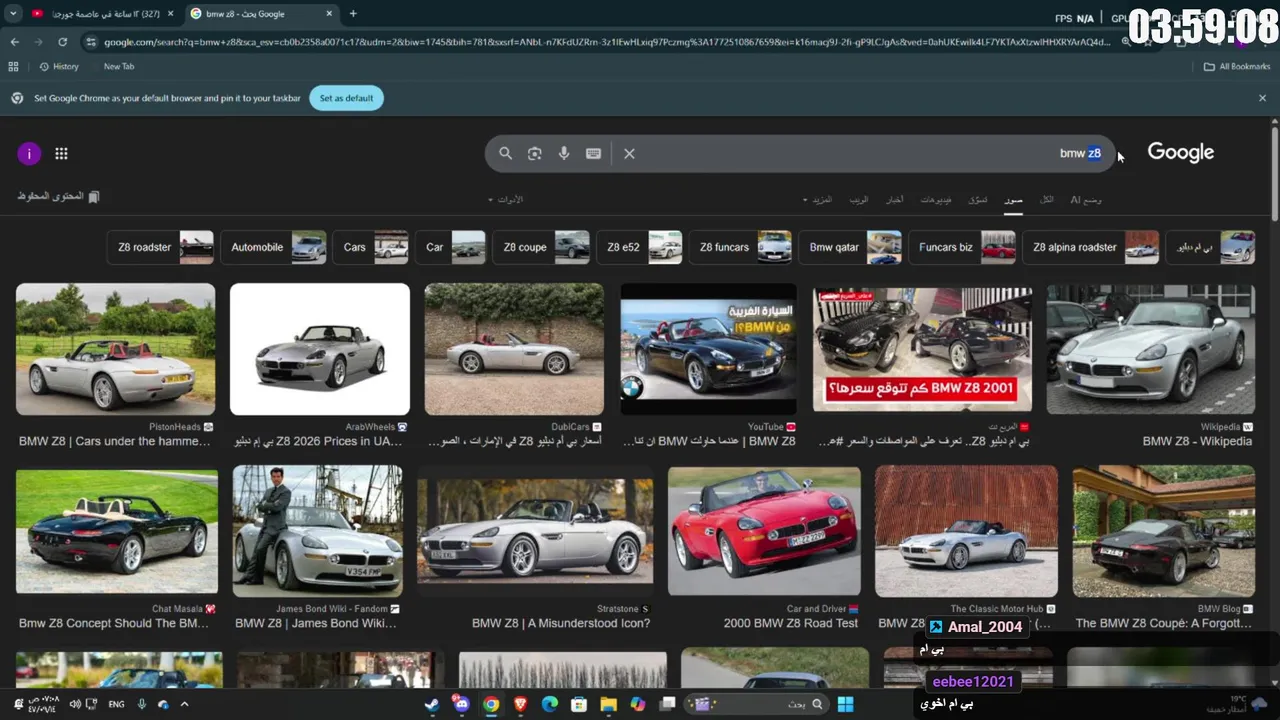Open '2000 BMW Z8 Road Test' link
Screen dimensions: 1280x720
(x=791, y=623)
